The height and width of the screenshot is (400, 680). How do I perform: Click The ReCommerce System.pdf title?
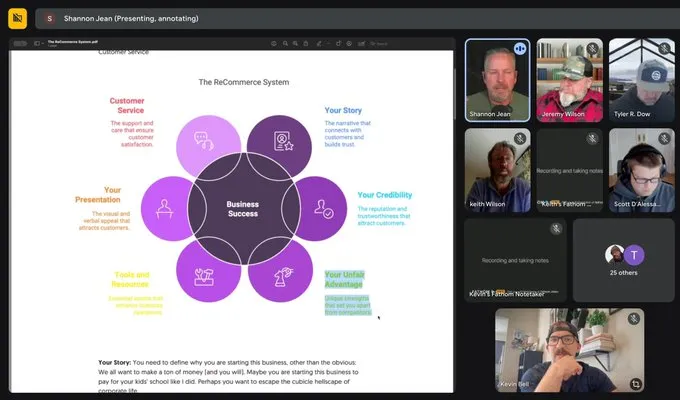click(75, 42)
